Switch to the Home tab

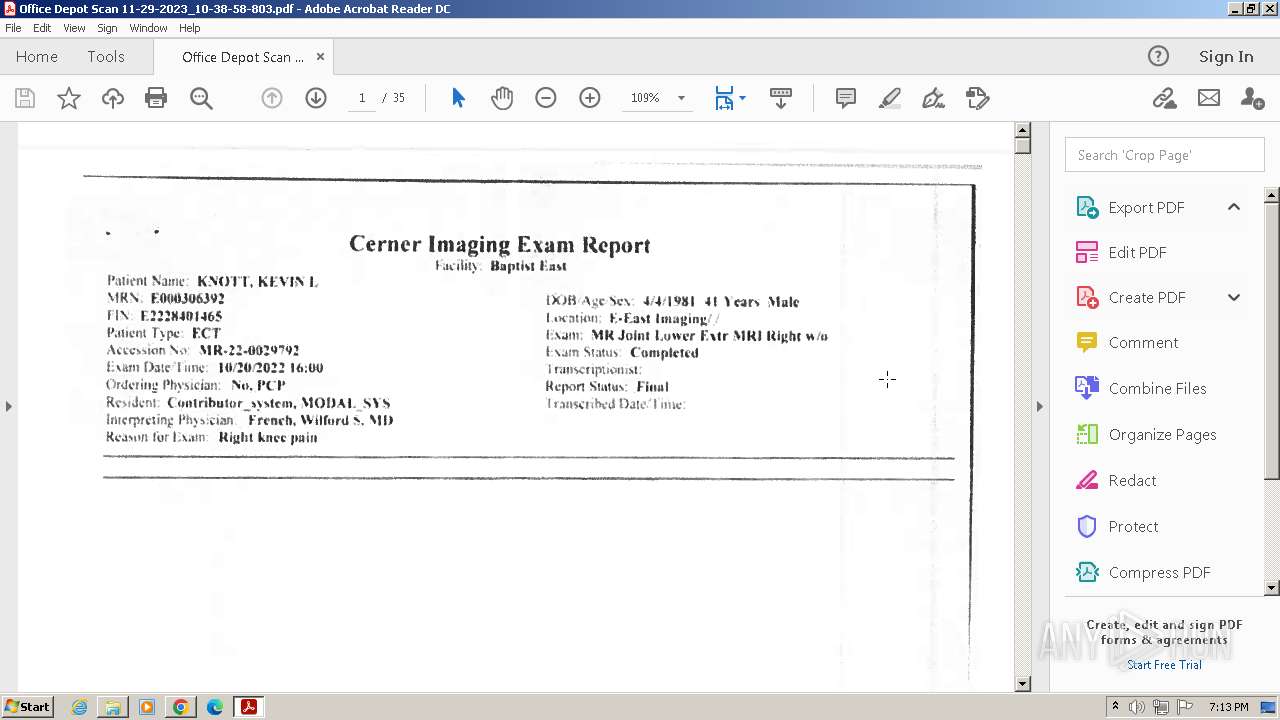tap(37, 57)
